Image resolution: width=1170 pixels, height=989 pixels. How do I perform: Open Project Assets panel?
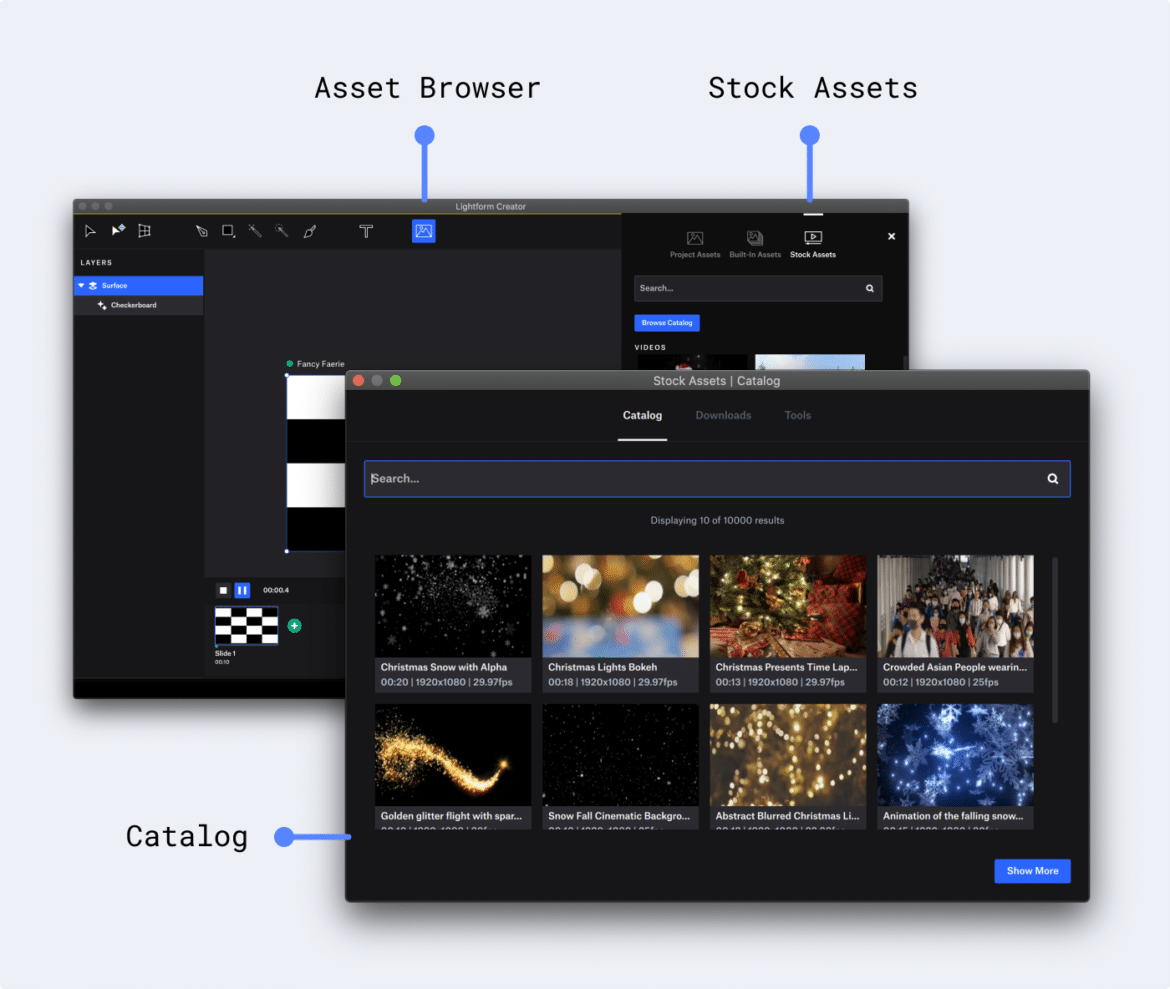pyautogui.click(x=694, y=243)
